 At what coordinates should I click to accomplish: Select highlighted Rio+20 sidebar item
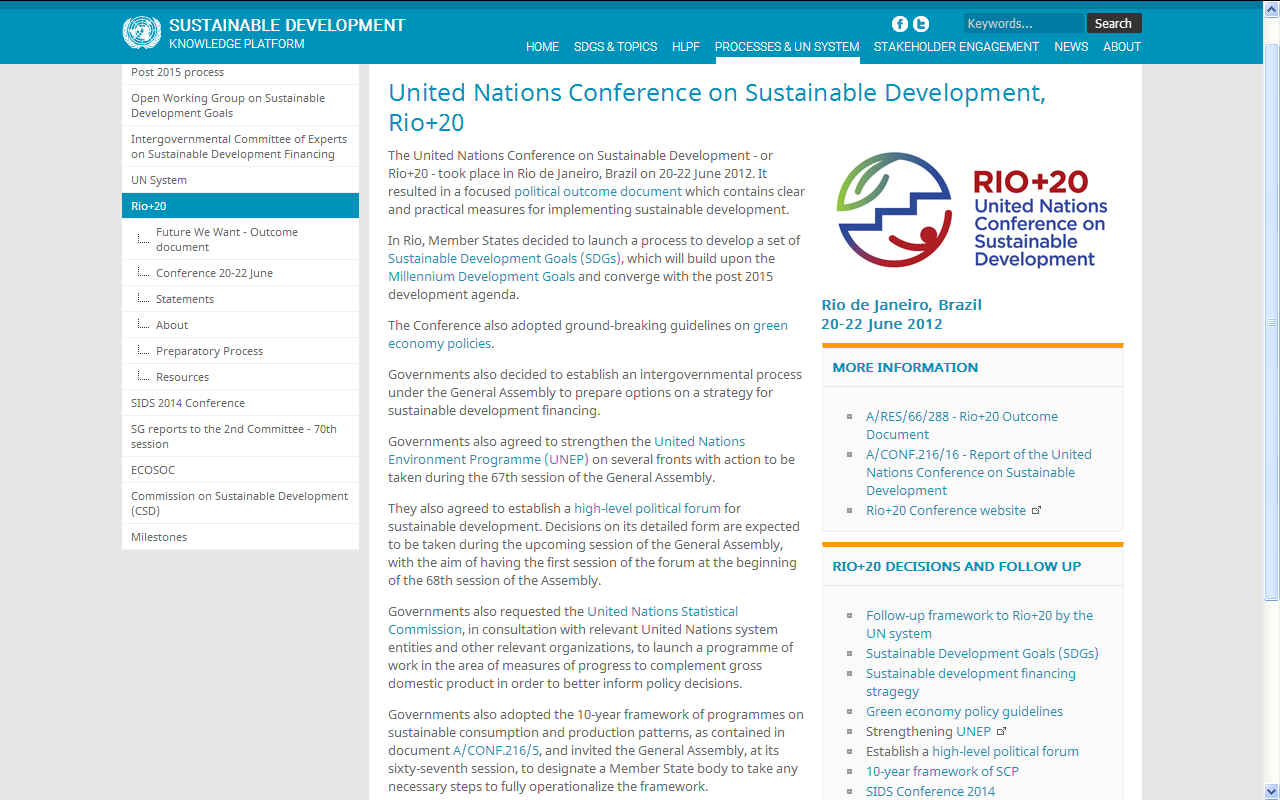click(x=240, y=206)
